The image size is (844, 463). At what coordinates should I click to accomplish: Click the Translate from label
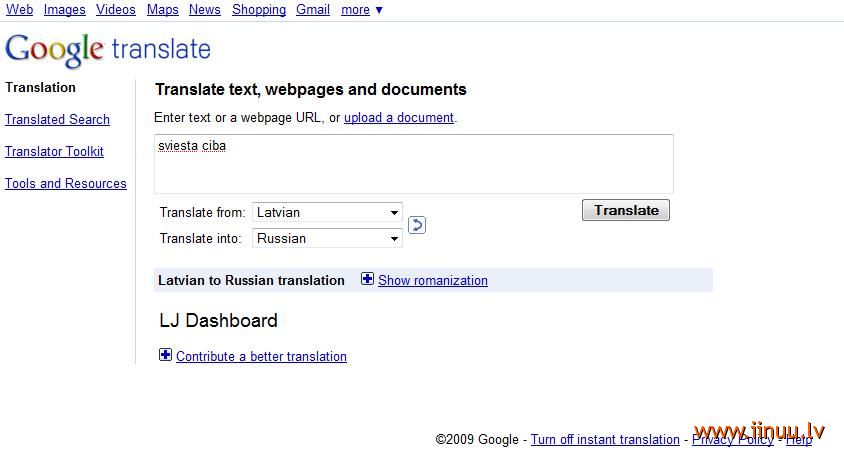click(202, 212)
